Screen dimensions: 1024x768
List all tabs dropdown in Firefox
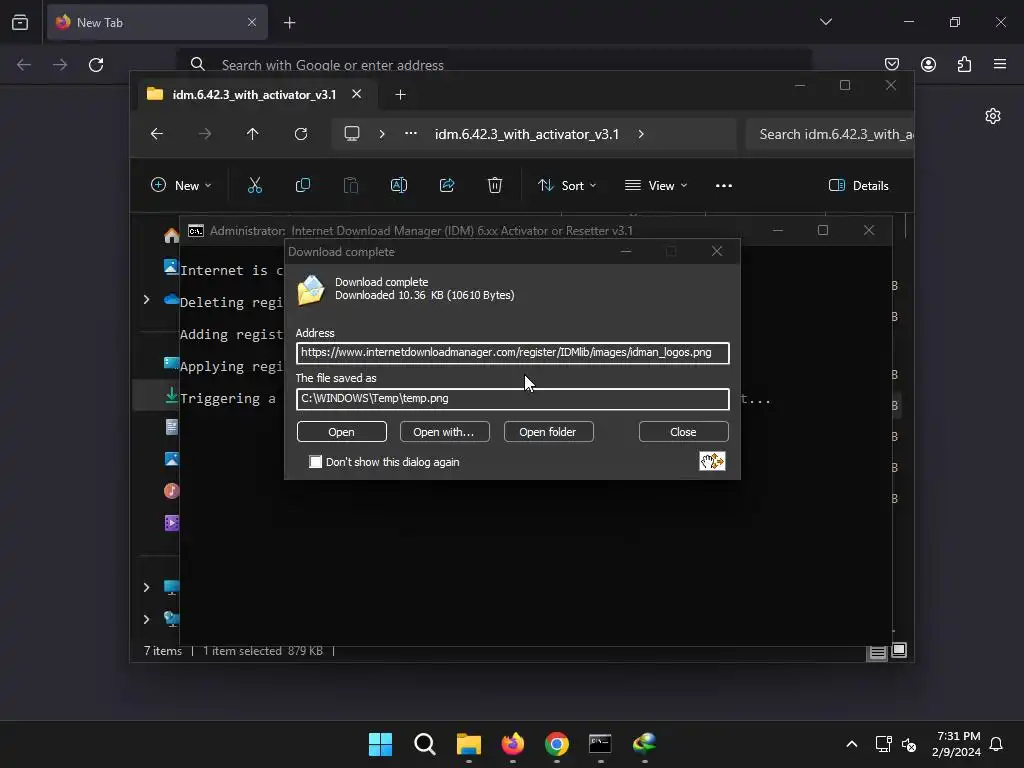pos(826,22)
